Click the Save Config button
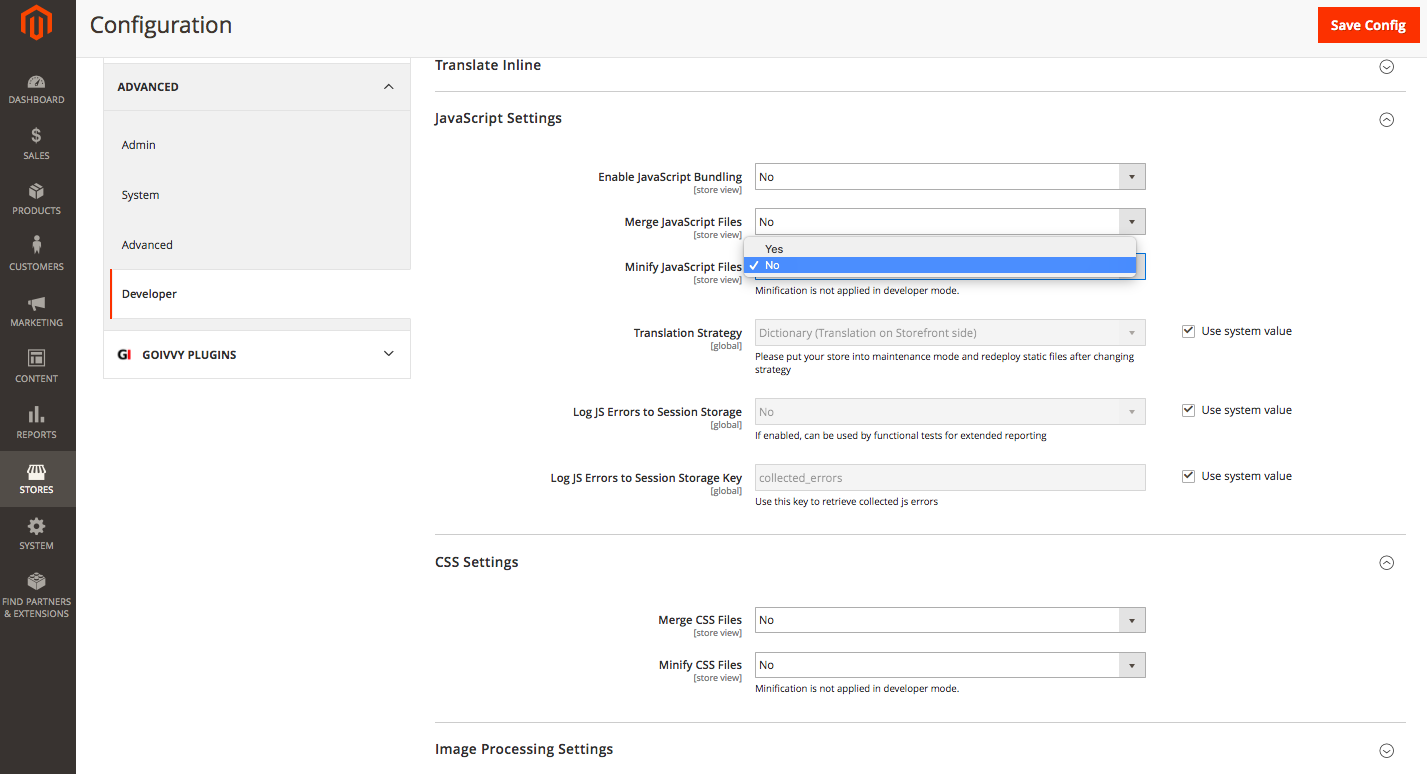1427x774 pixels. pyautogui.click(x=1367, y=25)
